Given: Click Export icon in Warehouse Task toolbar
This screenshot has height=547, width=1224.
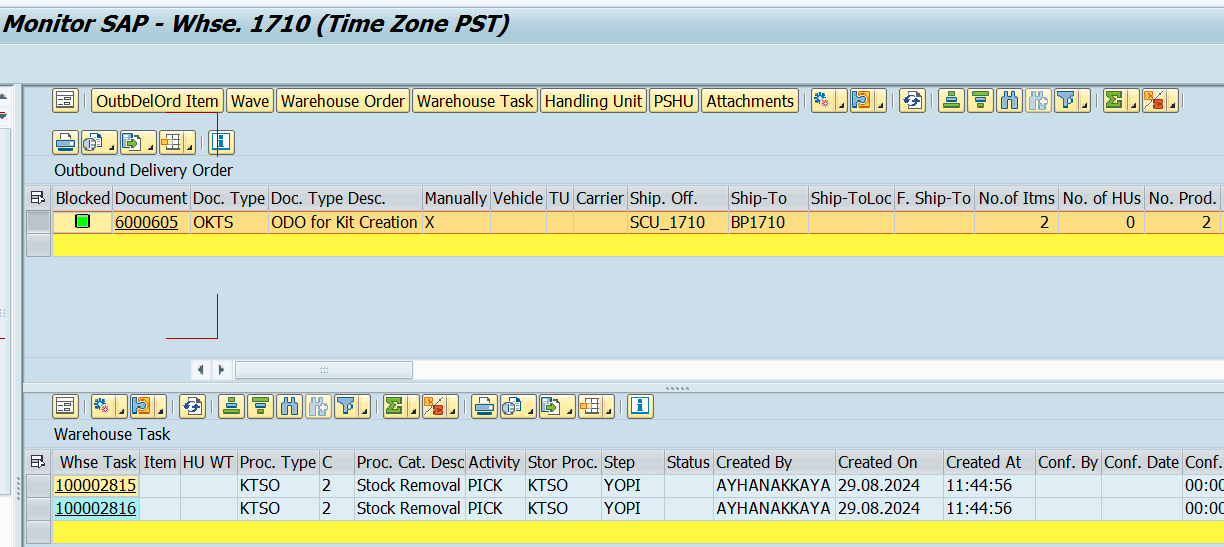Looking at the screenshot, I should coord(551,406).
